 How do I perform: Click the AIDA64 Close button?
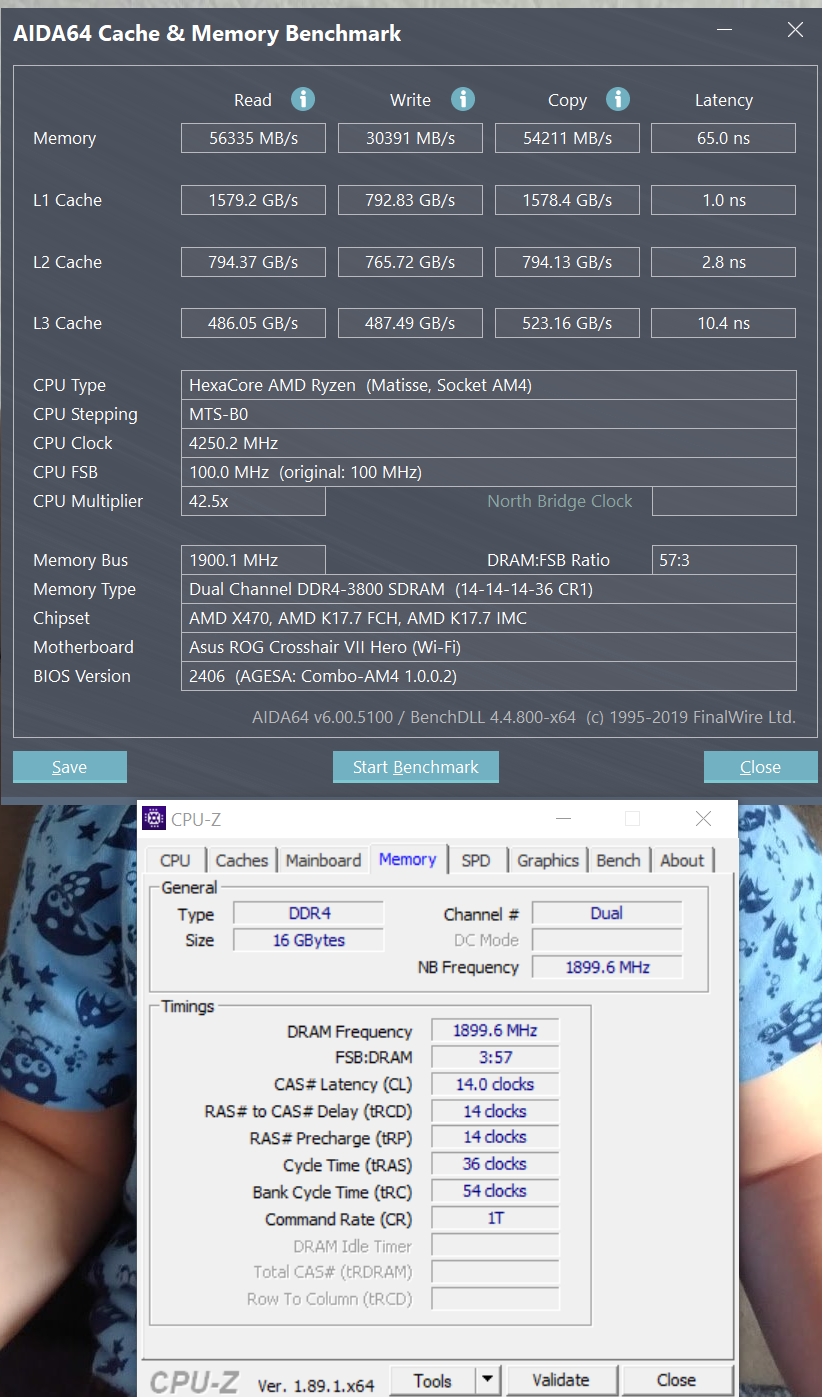point(760,767)
